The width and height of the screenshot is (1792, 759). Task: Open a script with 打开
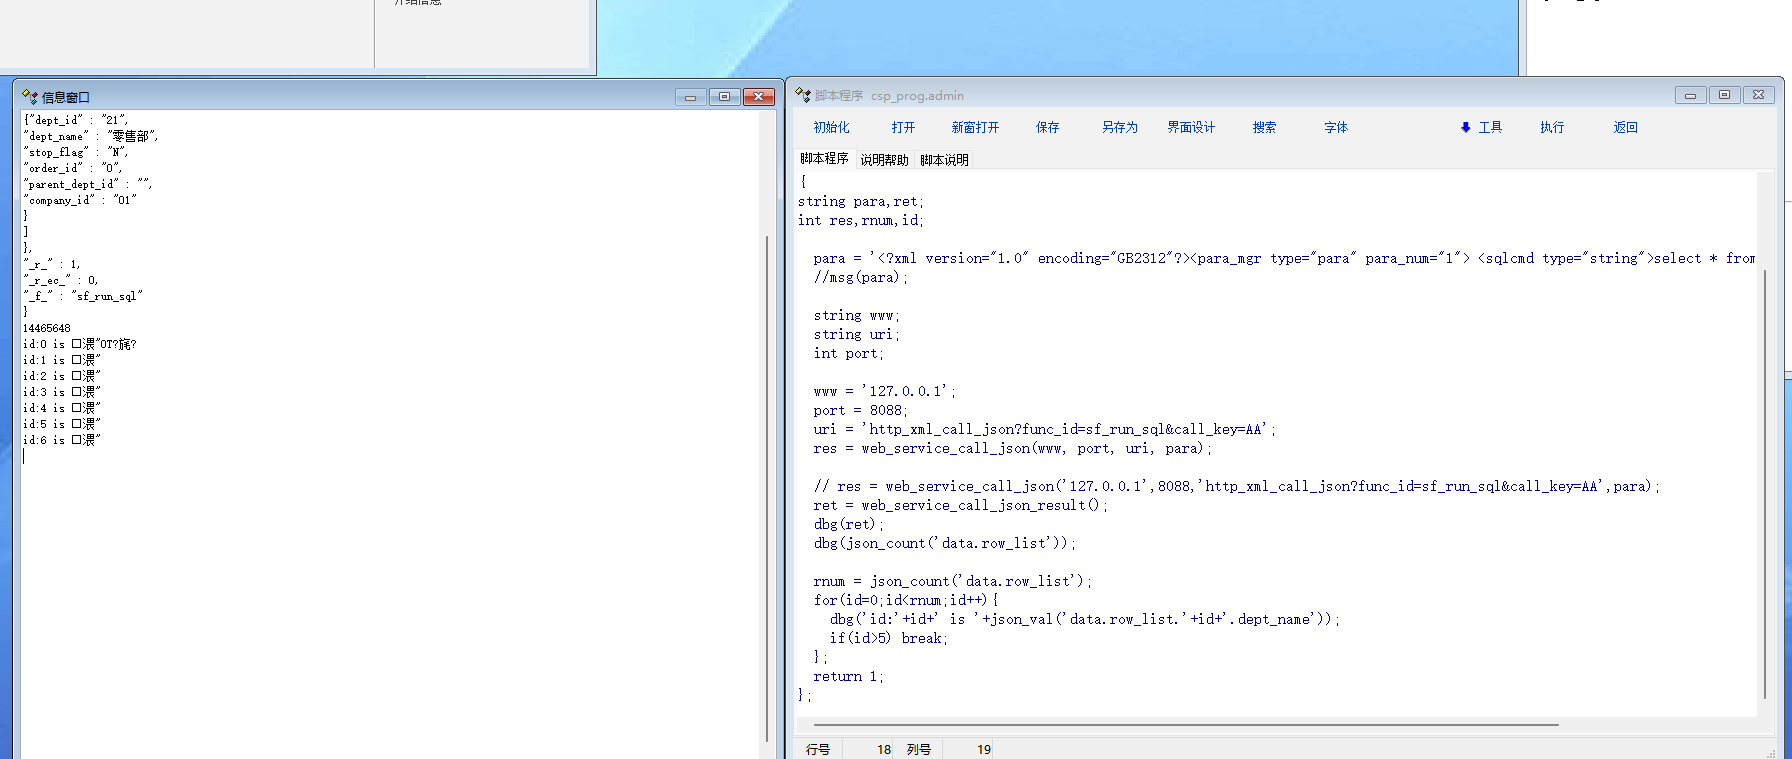pyautogui.click(x=903, y=128)
